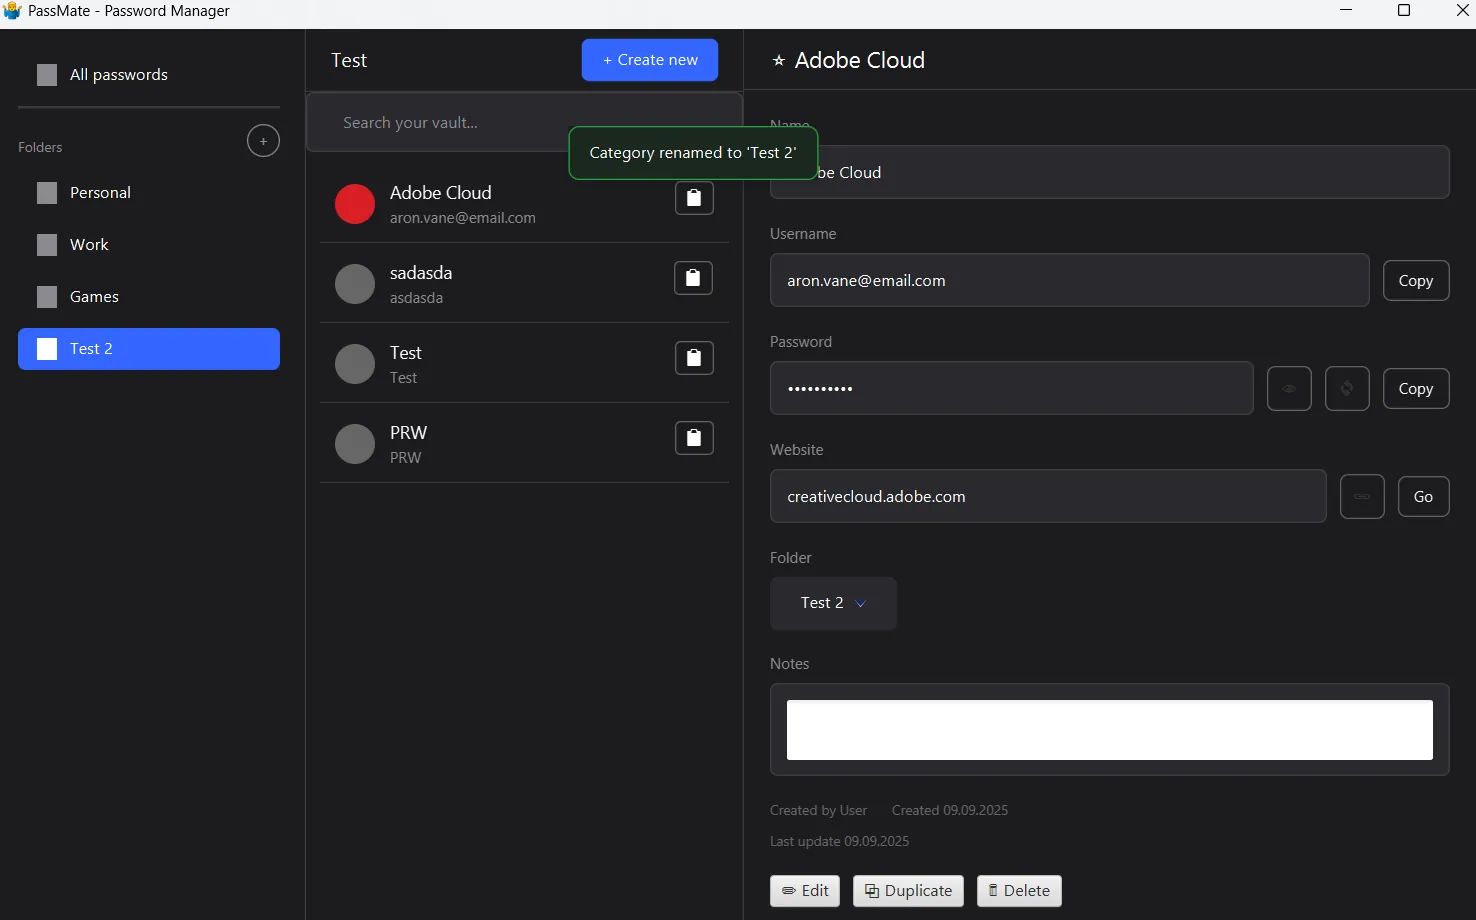Click the red Adobe Cloud avatar circle

pyautogui.click(x=355, y=204)
